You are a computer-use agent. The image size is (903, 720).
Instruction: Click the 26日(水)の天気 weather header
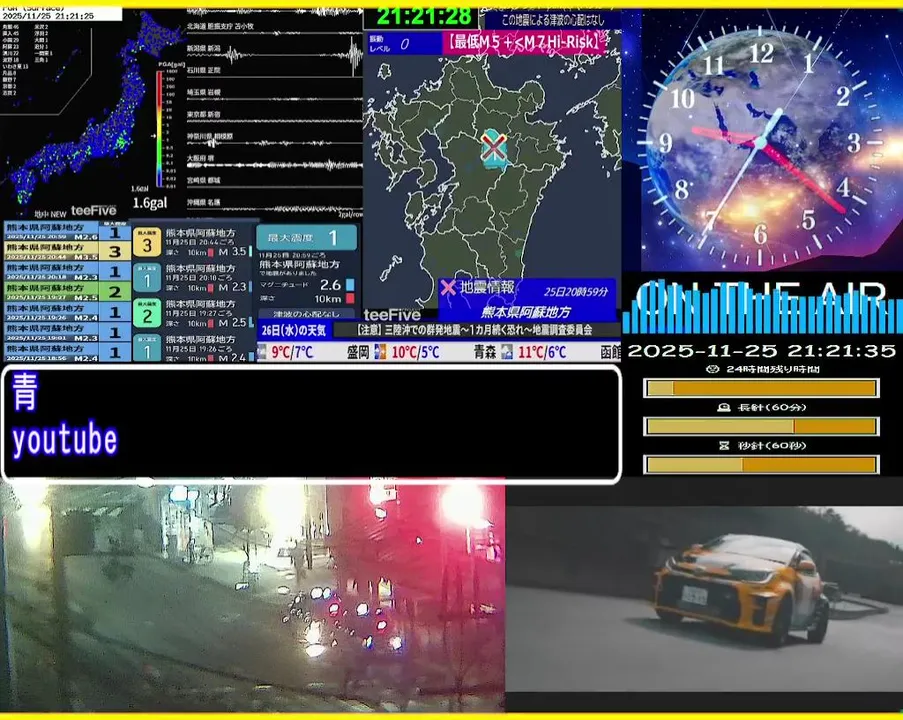294,330
